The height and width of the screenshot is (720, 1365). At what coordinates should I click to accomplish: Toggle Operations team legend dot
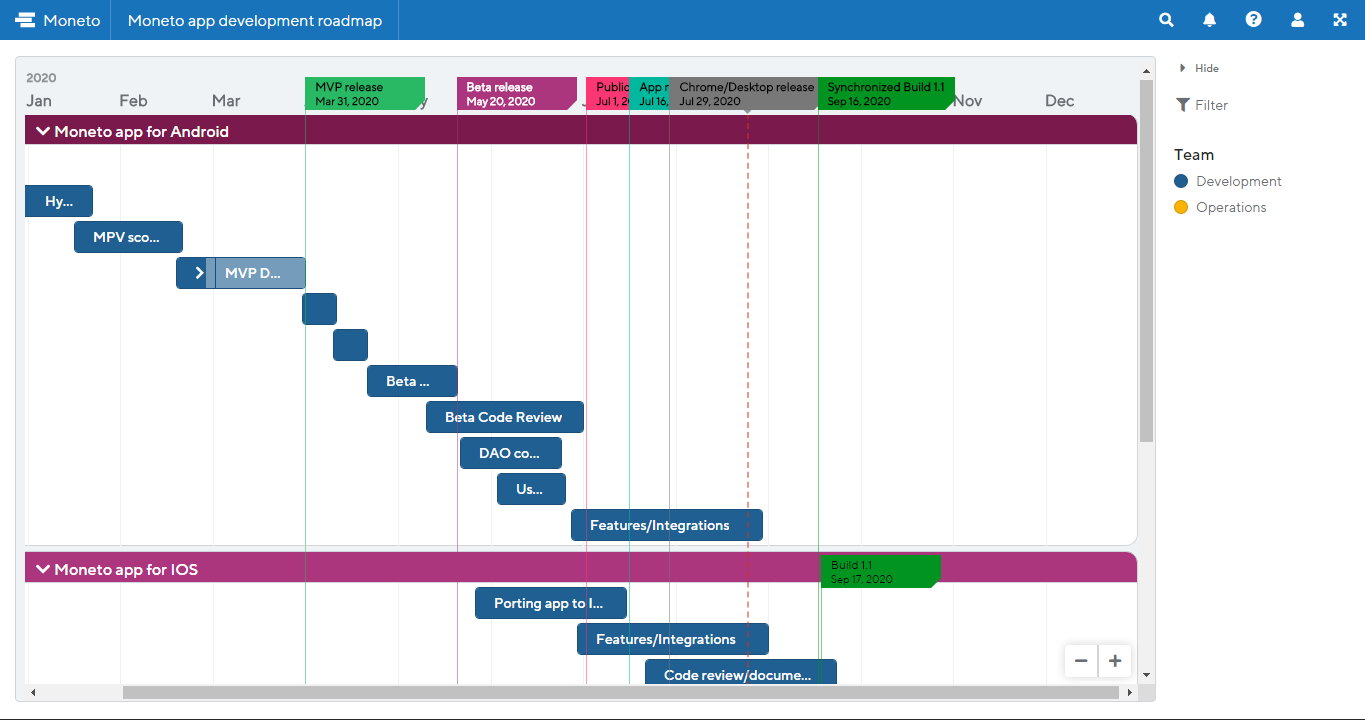click(x=1181, y=207)
